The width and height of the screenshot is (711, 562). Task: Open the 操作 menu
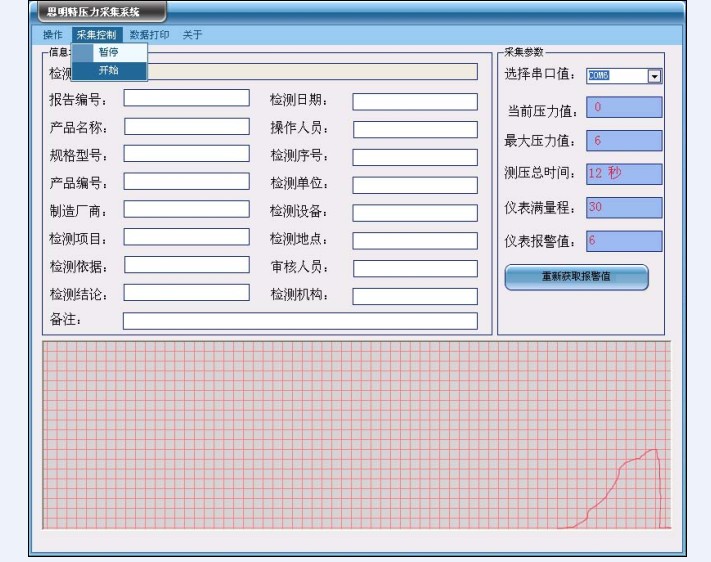[x=53, y=35]
